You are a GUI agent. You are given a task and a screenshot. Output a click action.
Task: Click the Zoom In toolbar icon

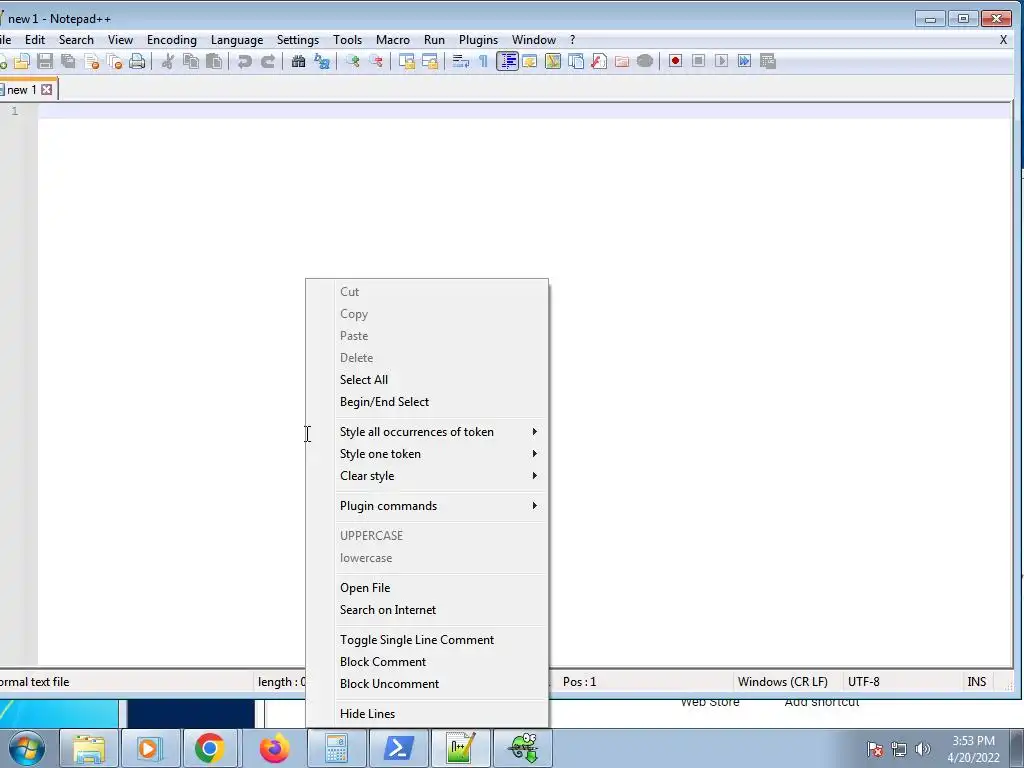353,61
